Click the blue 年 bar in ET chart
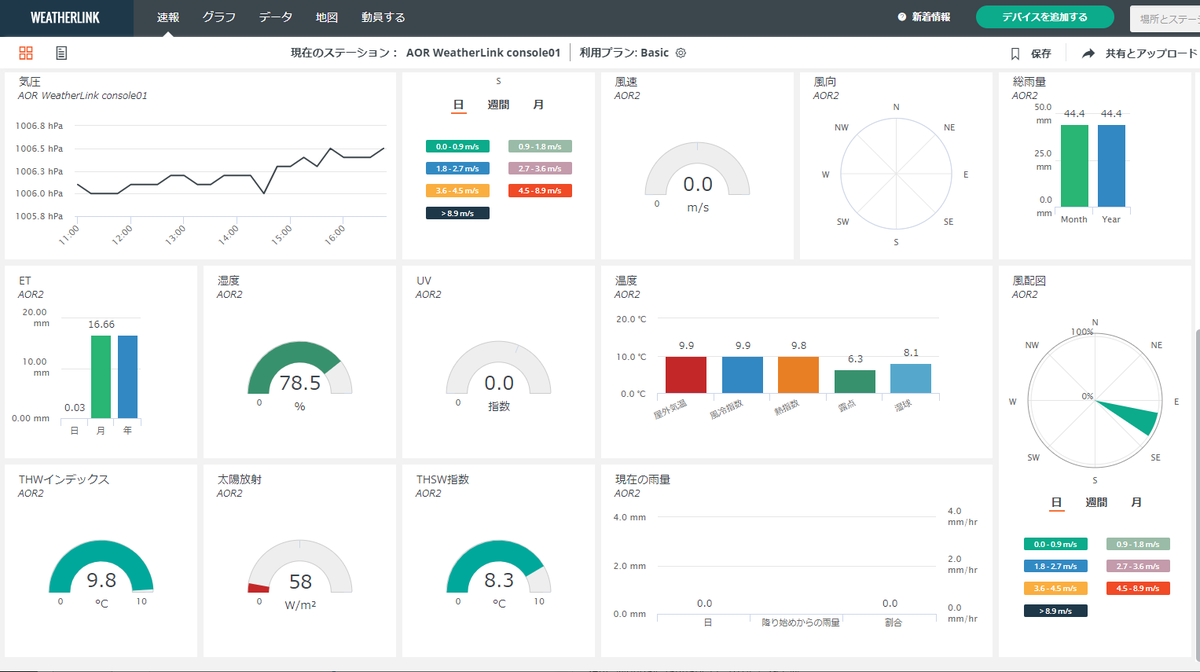This screenshot has width=1200, height=672. (x=128, y=376)
